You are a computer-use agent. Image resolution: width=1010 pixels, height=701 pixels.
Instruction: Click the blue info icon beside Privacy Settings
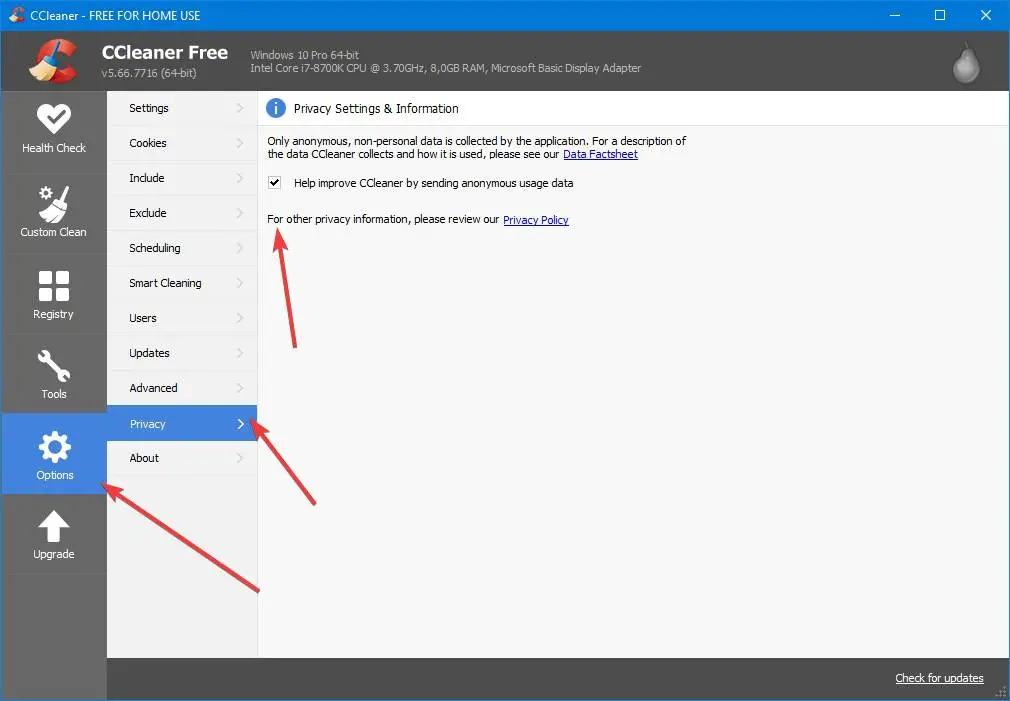(x=276, y=108)
